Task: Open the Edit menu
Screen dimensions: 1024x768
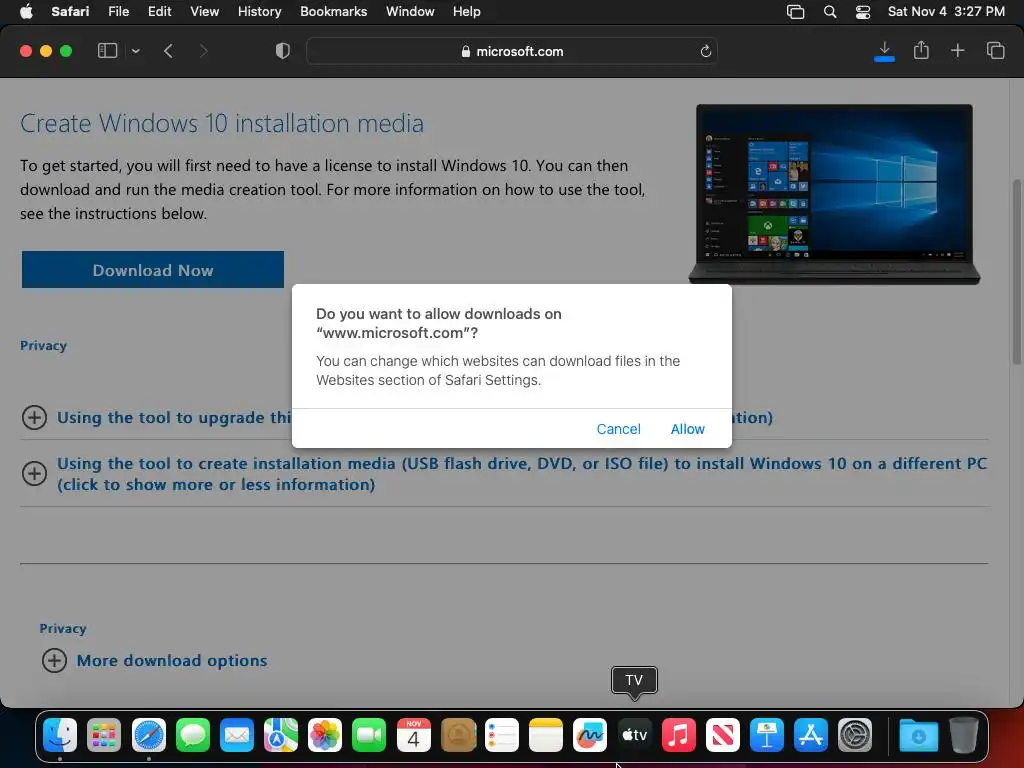Action: [159, 11]
